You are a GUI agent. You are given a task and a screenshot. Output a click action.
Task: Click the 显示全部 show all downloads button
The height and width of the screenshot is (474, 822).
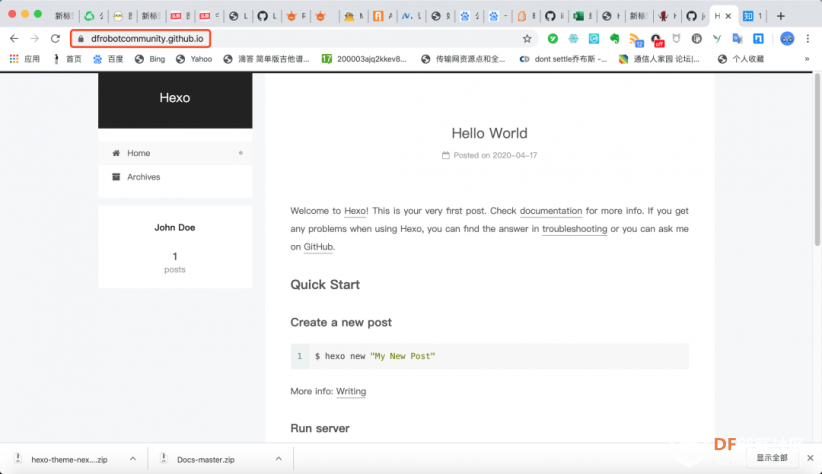[x=772, y=458]
